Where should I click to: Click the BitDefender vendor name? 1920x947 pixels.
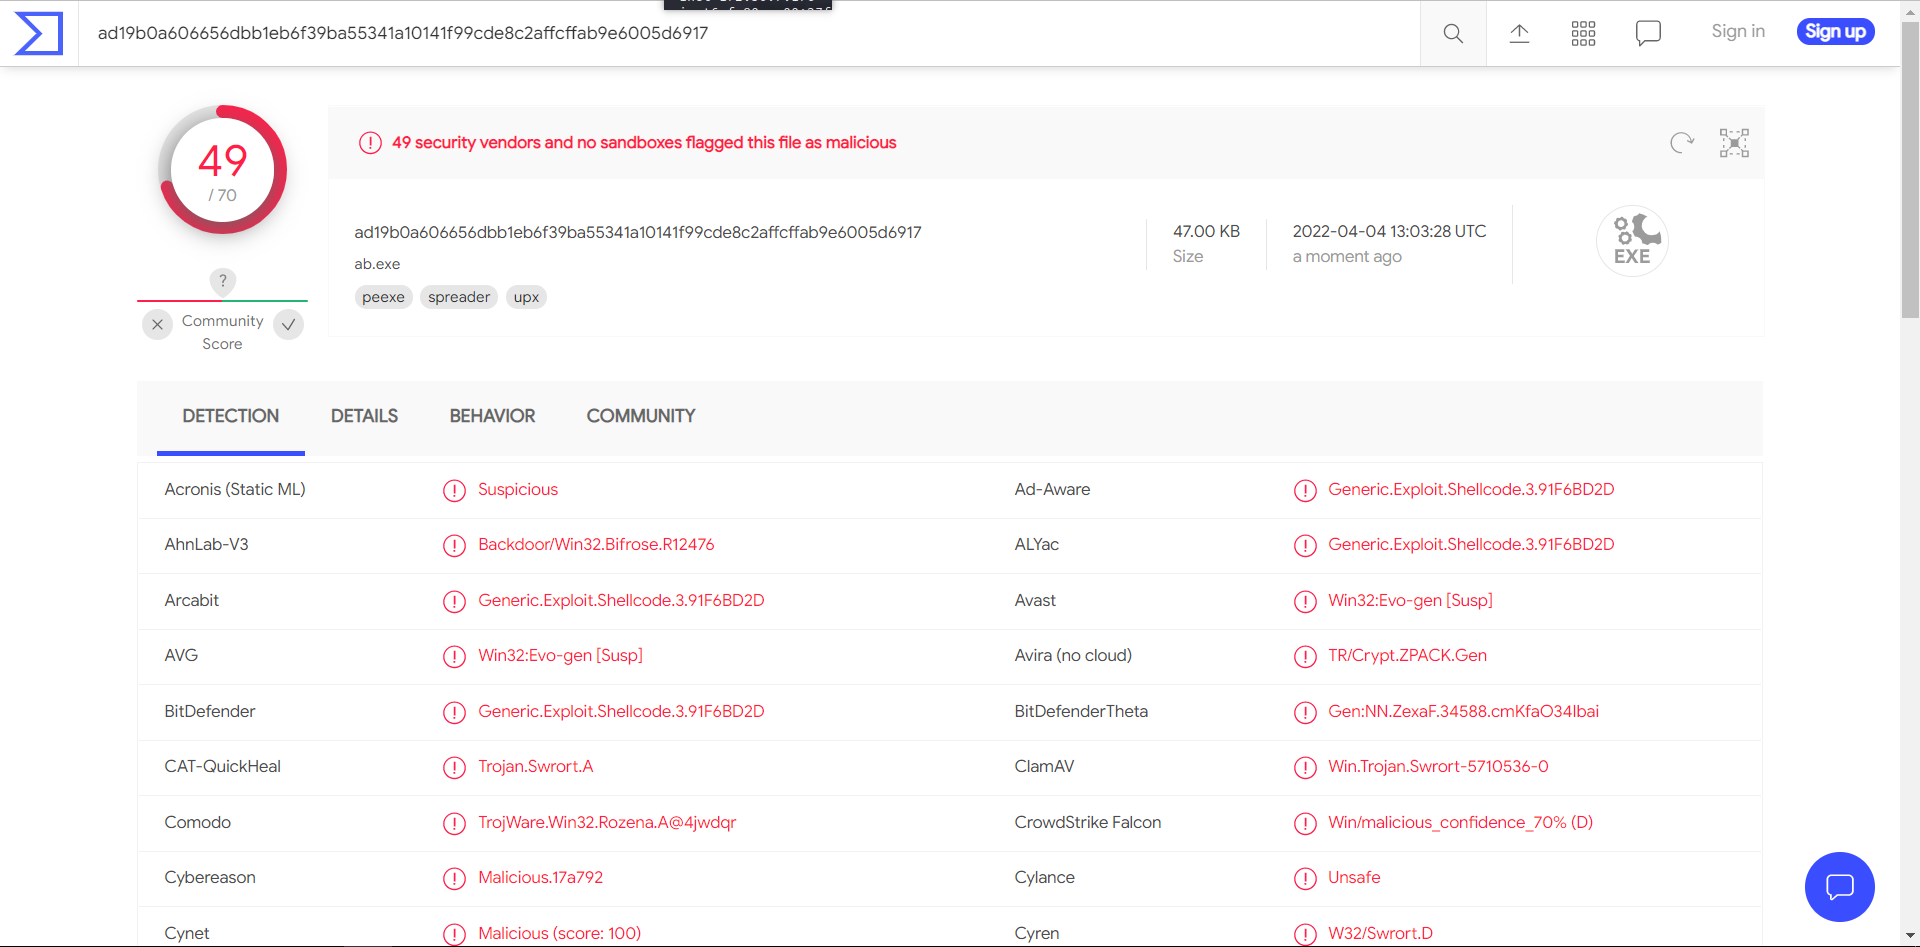click(x=210, y=712)
